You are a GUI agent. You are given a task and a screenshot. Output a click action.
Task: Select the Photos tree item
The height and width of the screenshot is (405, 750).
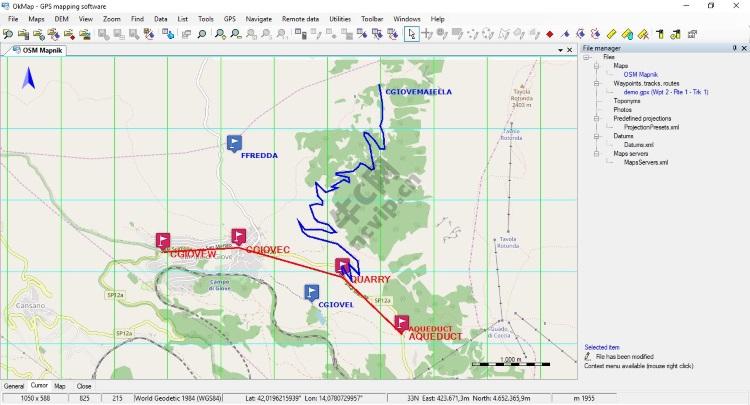click(622, 110)
